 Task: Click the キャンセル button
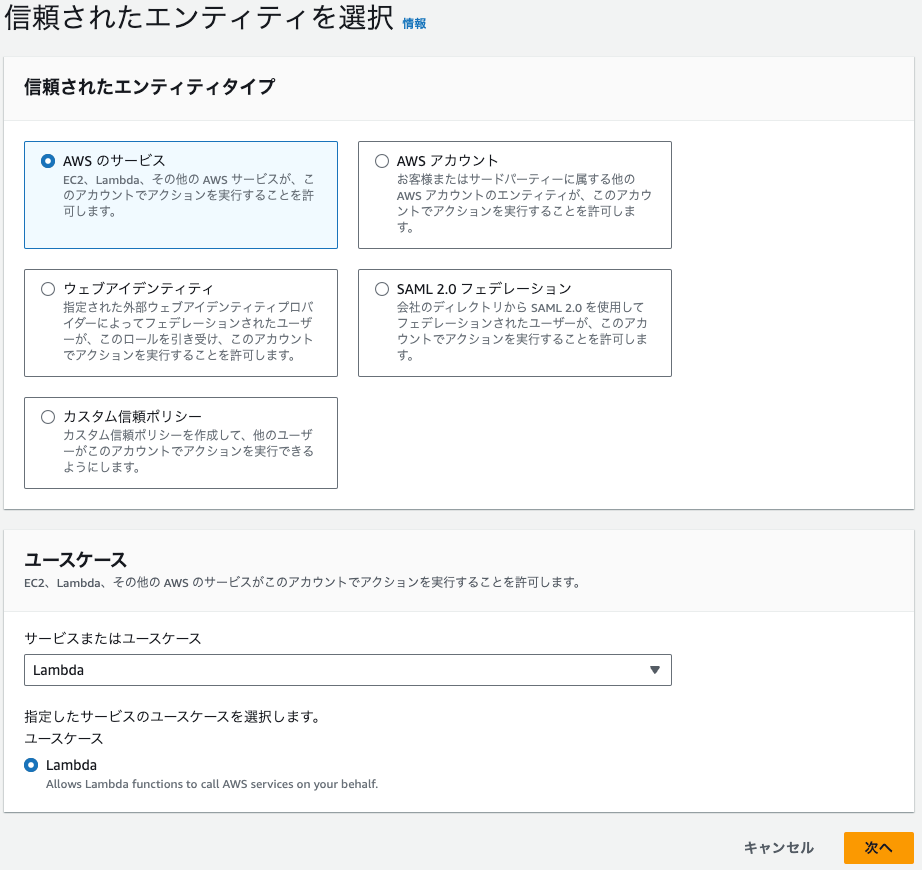[779, 848]
